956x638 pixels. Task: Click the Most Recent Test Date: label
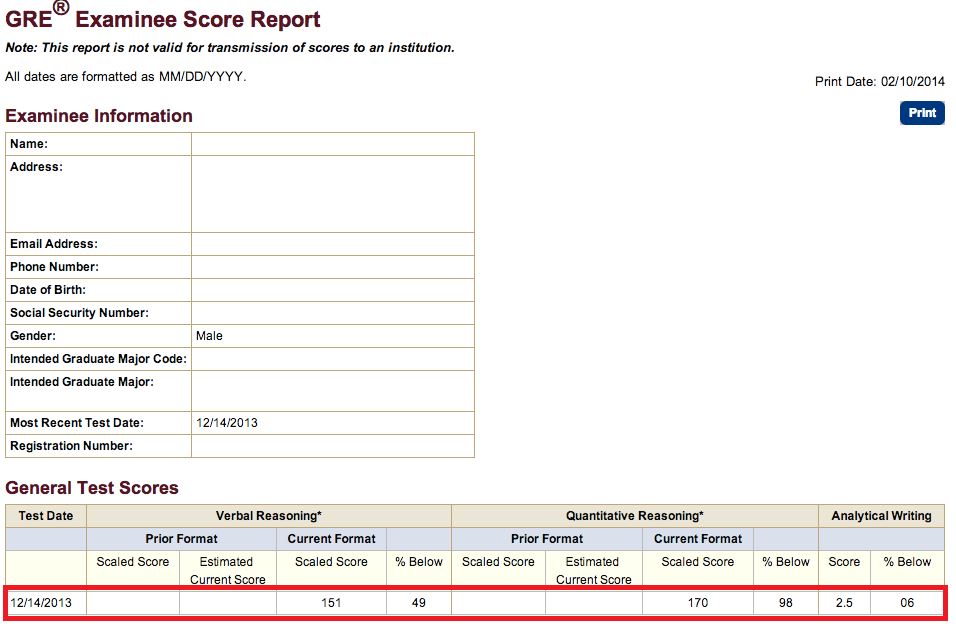77,423
